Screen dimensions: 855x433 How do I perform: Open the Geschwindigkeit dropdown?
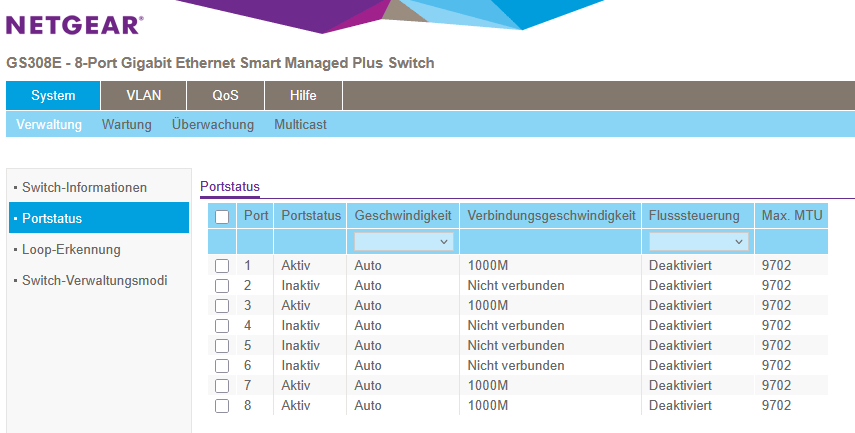coord(403,241)
